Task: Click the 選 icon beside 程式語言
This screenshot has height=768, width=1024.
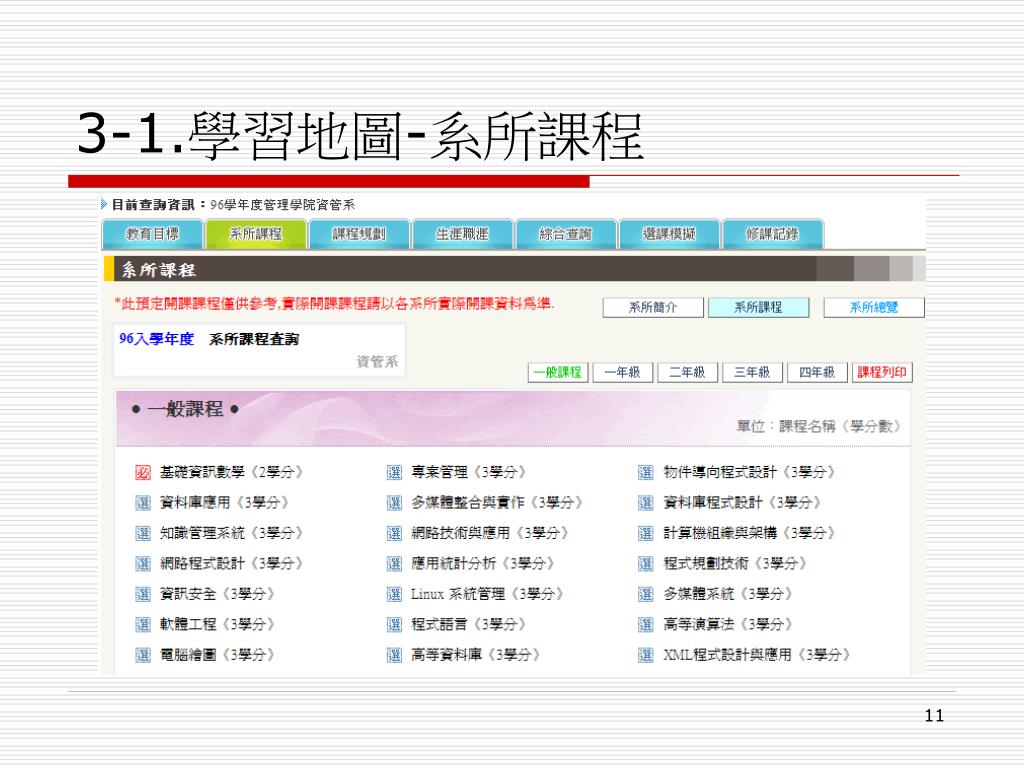Action: click(x=394, y=625)
